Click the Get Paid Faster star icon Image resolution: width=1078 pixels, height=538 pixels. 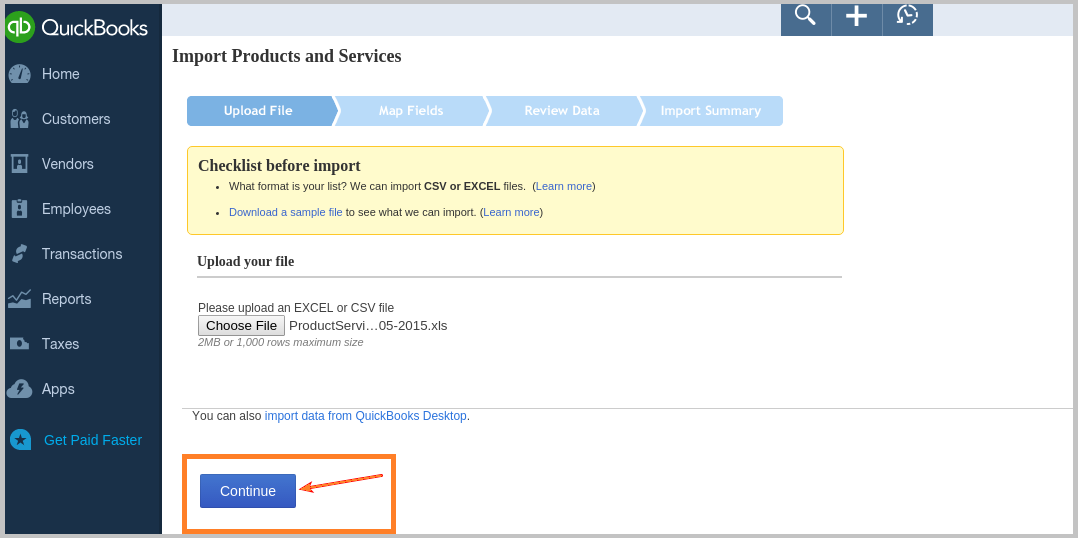coord(21,440)
